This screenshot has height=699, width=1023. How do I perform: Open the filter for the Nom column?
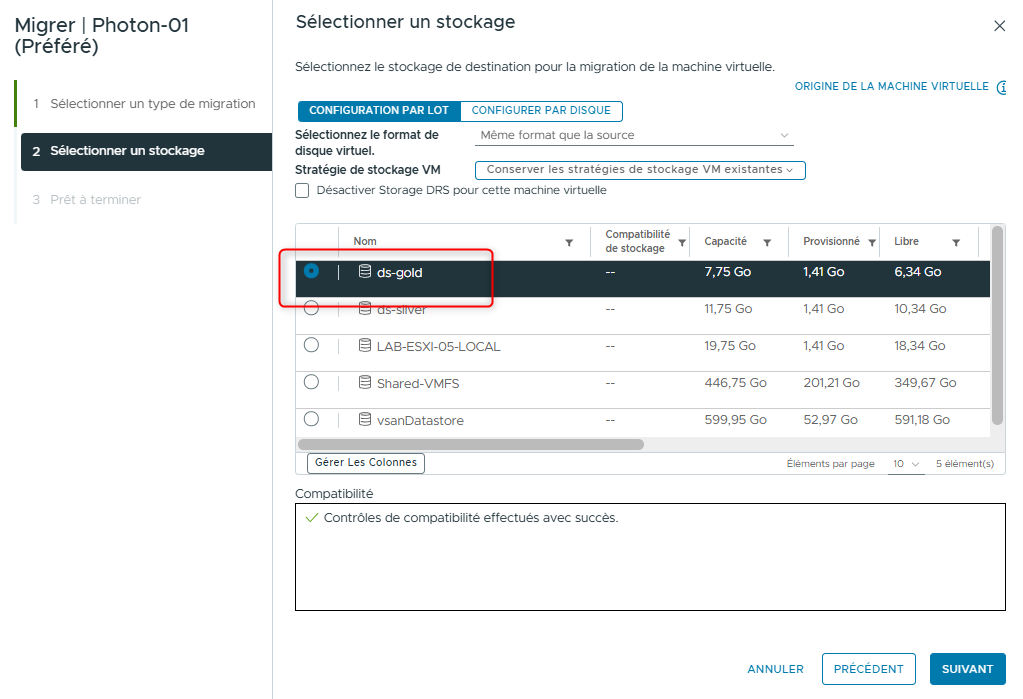[569, 241]
